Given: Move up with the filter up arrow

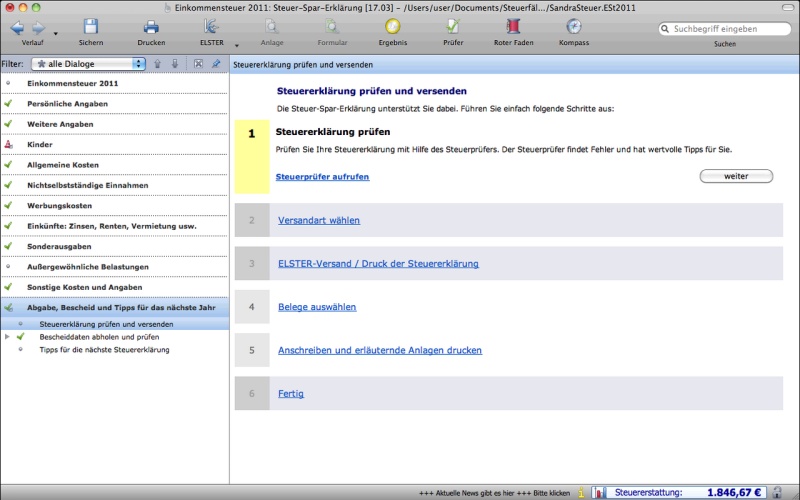Looking at the screenshot, I should point(158,64).
